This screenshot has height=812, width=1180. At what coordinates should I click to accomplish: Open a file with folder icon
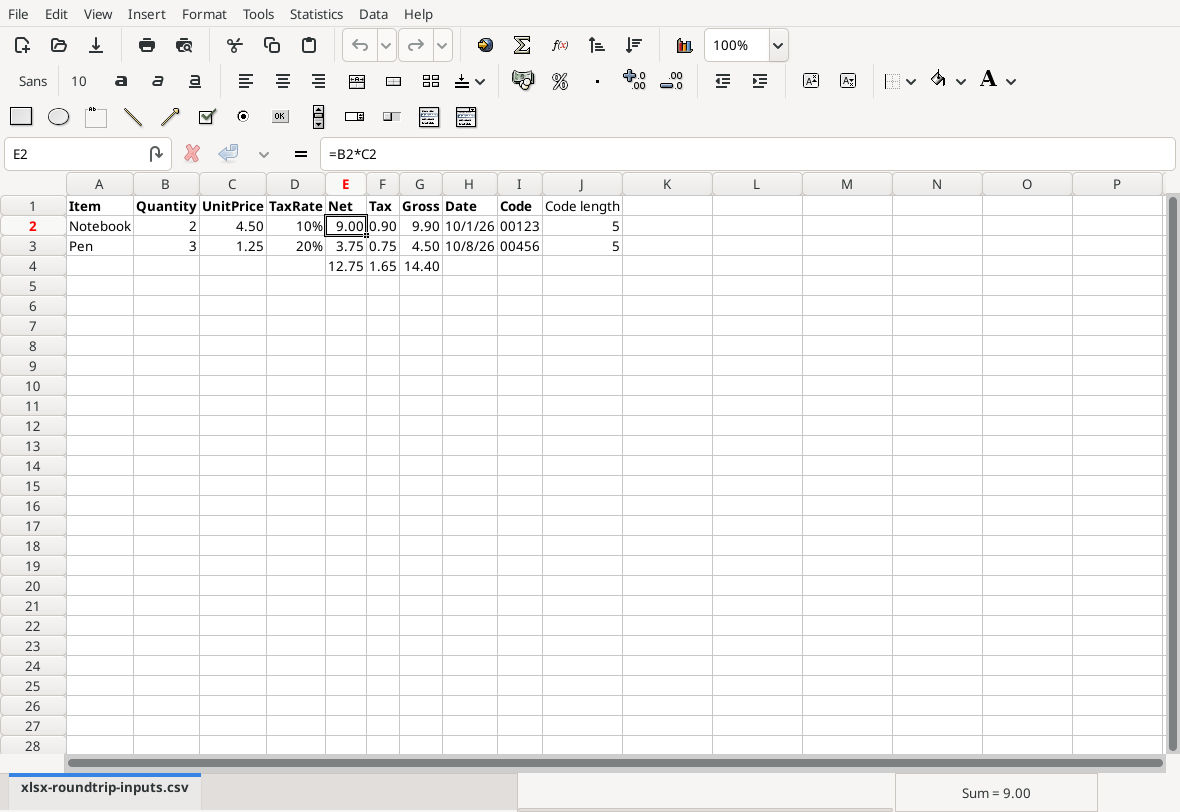point(59,45)
